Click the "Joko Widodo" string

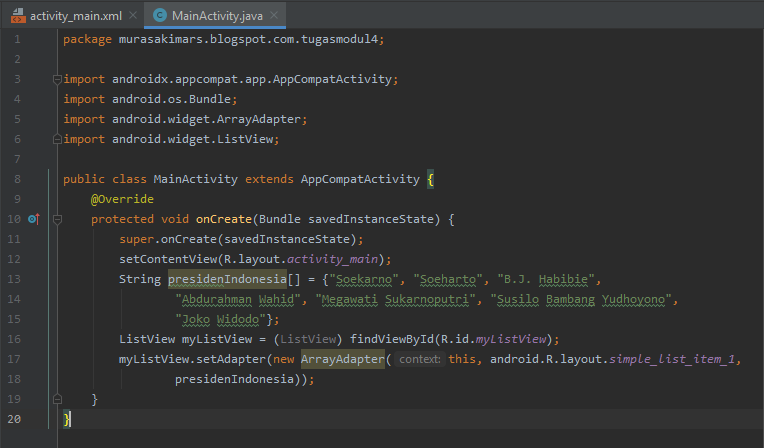point(220,319)
